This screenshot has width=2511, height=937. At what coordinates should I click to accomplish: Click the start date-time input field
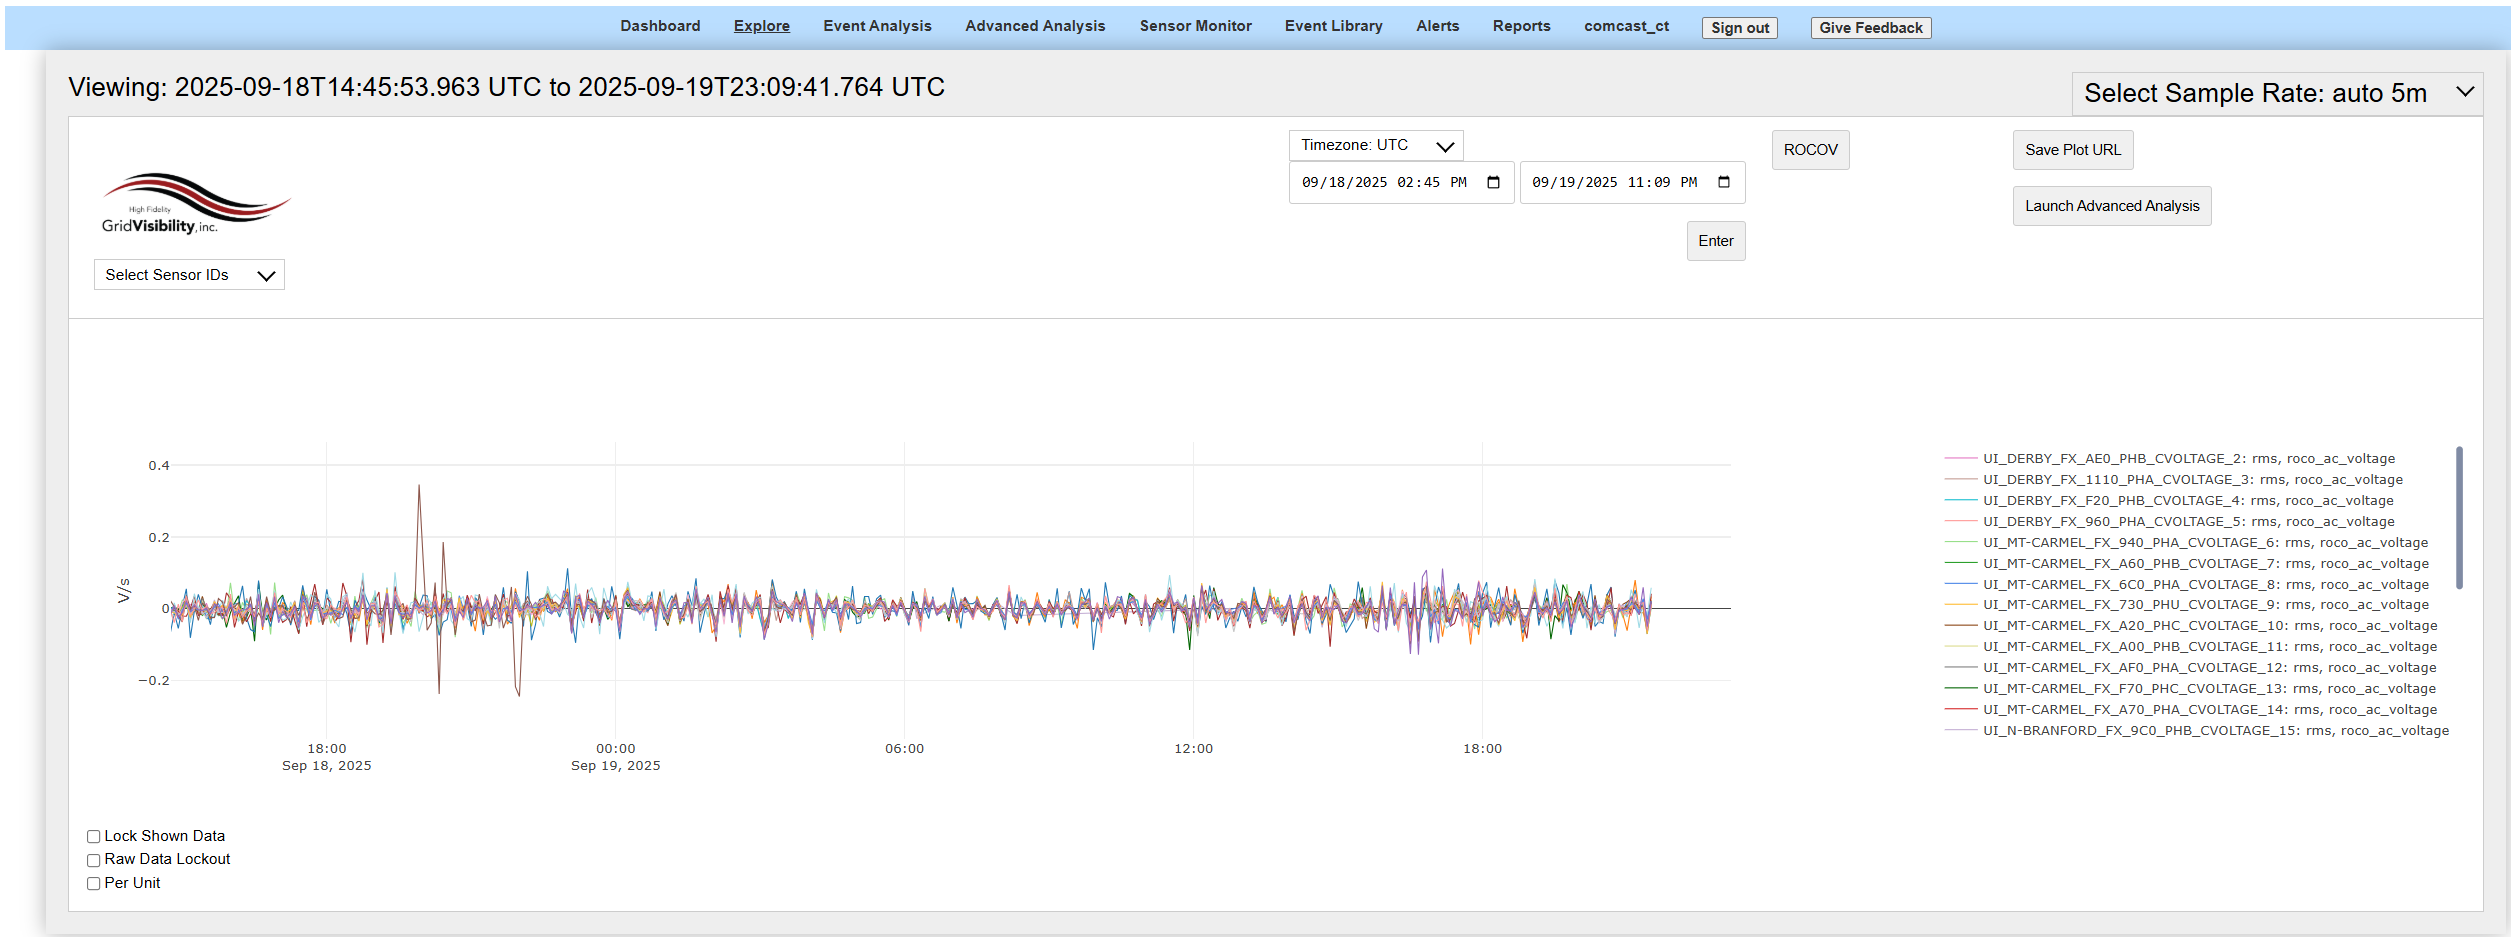pos(1385,183)
